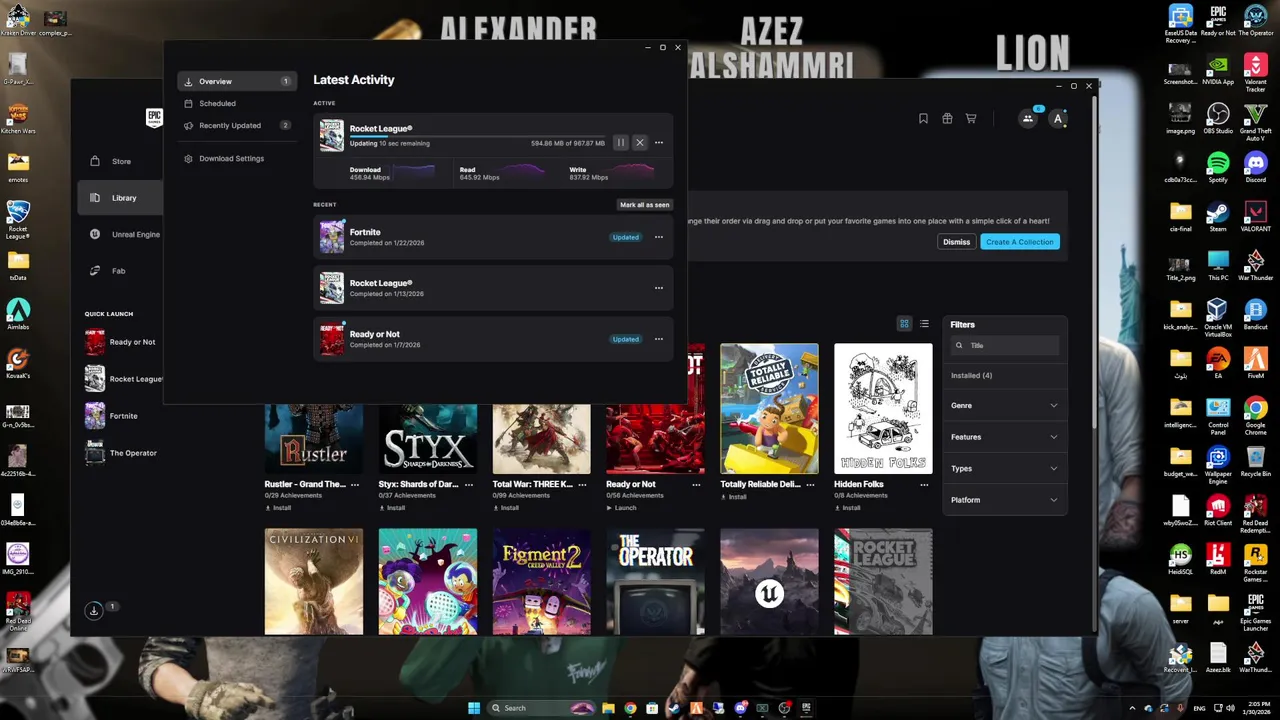
Task: Open options for Rocket League completed on 1/13/2026
Action: (659, 288)
